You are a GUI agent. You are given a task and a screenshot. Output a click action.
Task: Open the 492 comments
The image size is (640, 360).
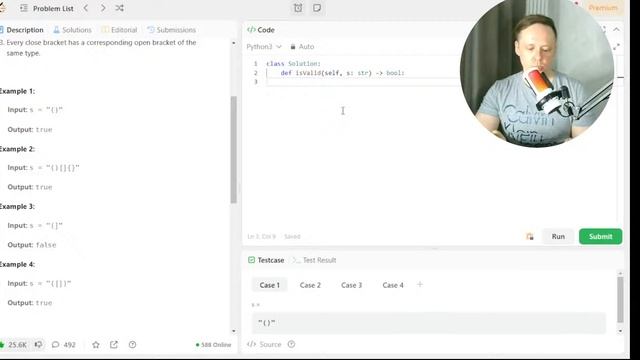64,344
